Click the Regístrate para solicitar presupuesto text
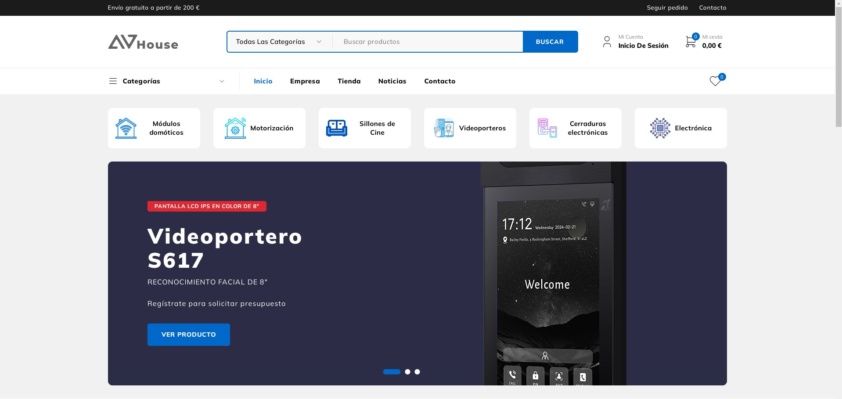This screenshot has height=399, width=842. (x=216, y=303)
